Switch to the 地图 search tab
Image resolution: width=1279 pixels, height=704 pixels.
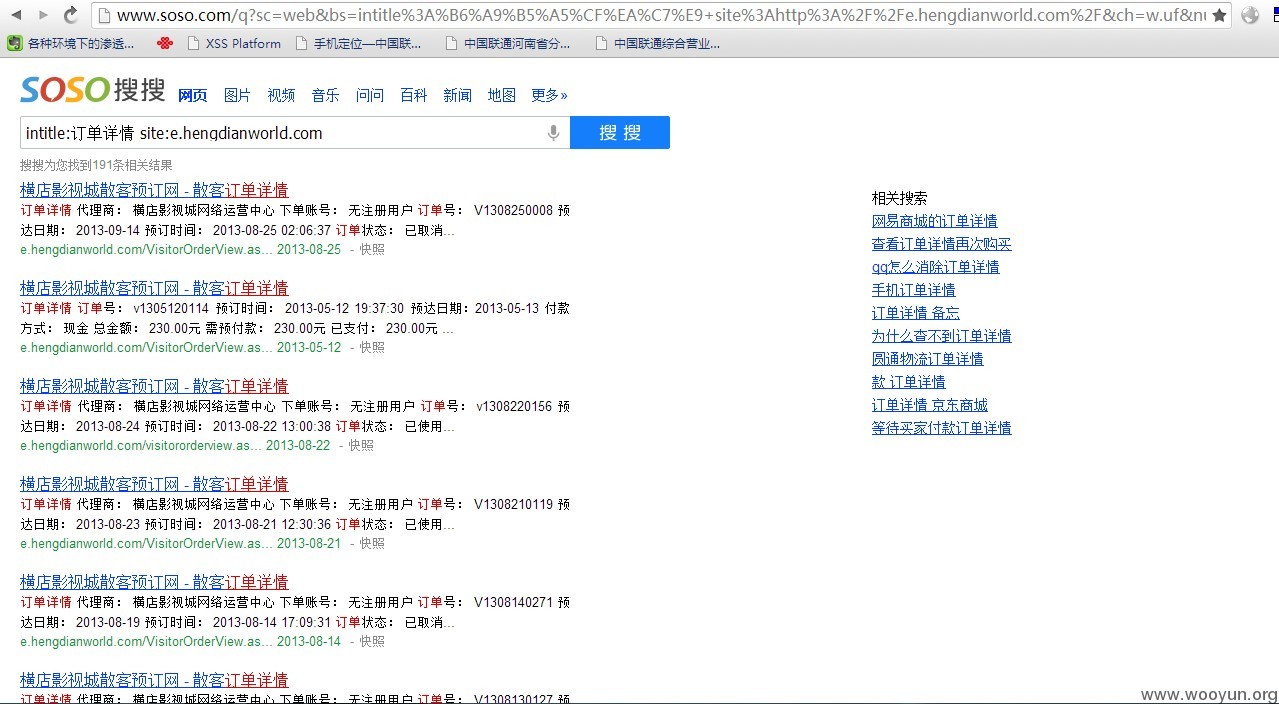pos(501,95)
